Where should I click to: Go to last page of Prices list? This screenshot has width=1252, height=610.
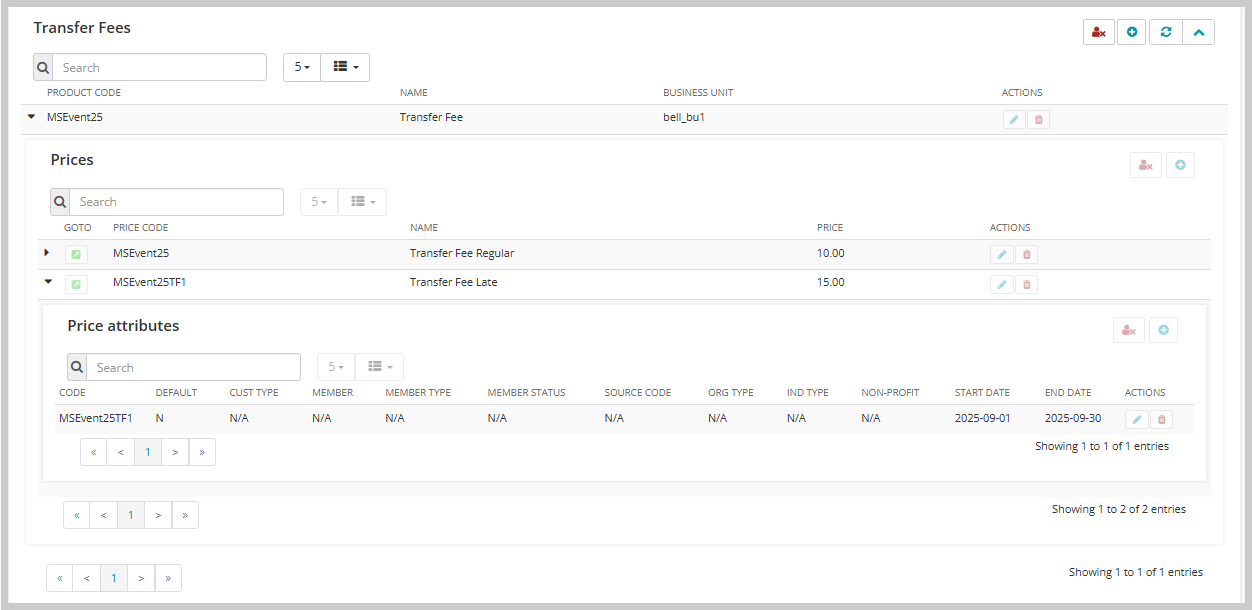(x=185, y=515)
